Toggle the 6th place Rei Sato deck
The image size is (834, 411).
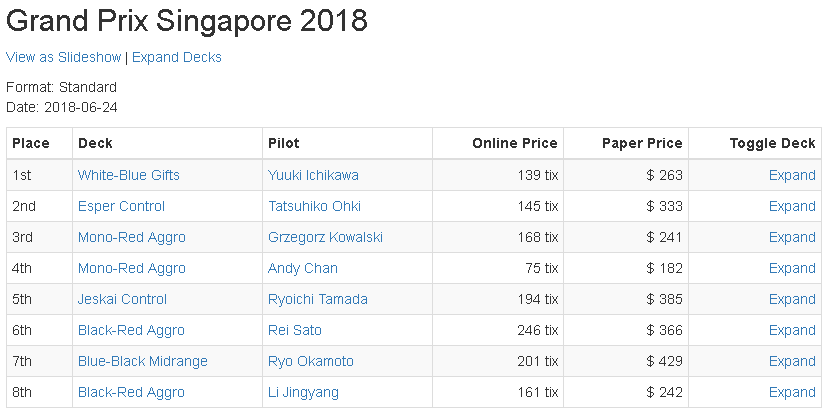pyautogui.click(x=792, y=330)
